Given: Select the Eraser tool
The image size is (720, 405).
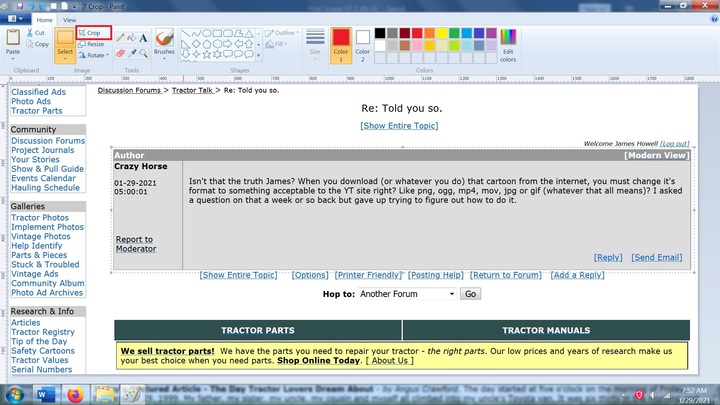Looking at the screenshot, I should (x=120, y=53).
